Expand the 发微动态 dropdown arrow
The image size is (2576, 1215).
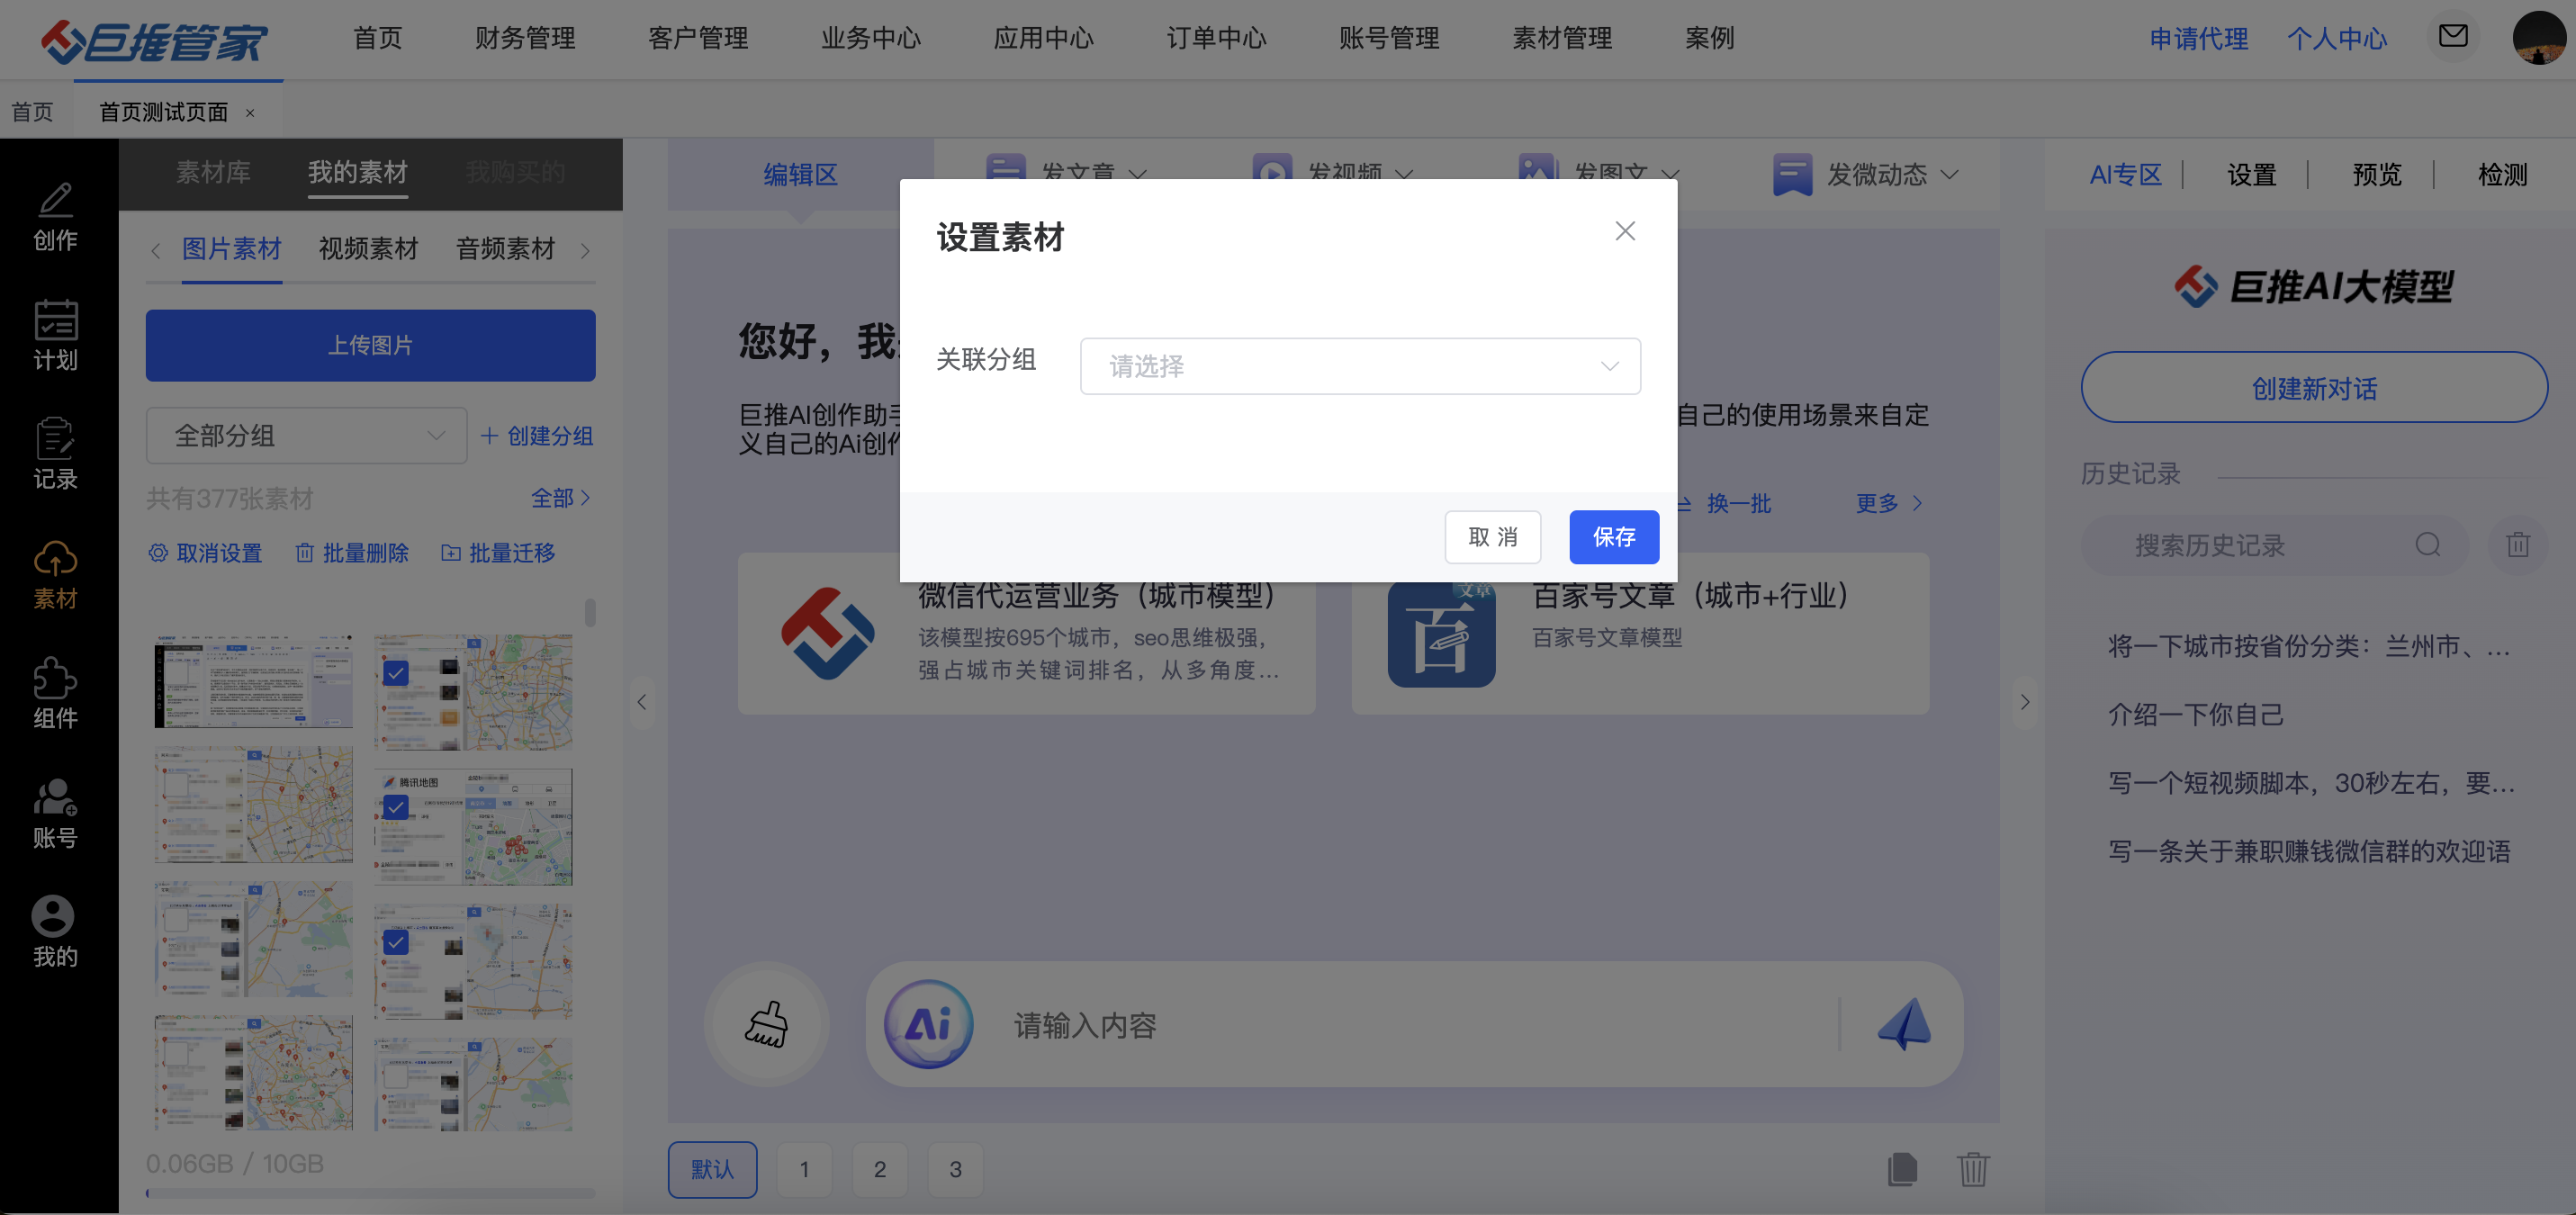coord(1949,175)
